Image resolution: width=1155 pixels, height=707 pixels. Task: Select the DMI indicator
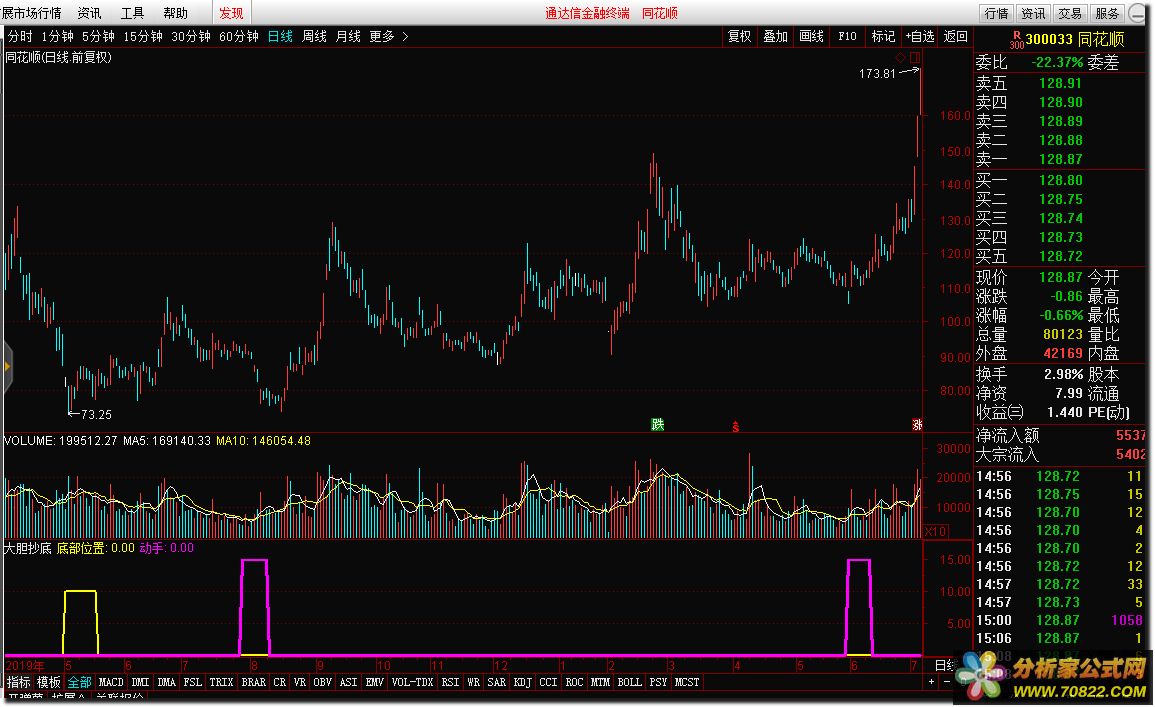pos(140,683)
